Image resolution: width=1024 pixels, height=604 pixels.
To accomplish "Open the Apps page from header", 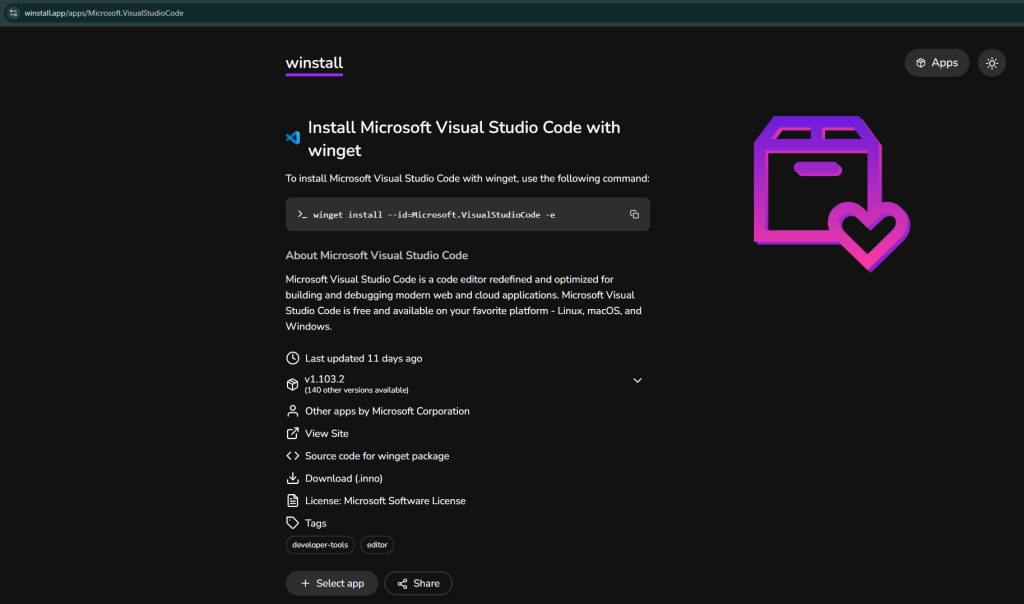I will [x=936, y=63].
